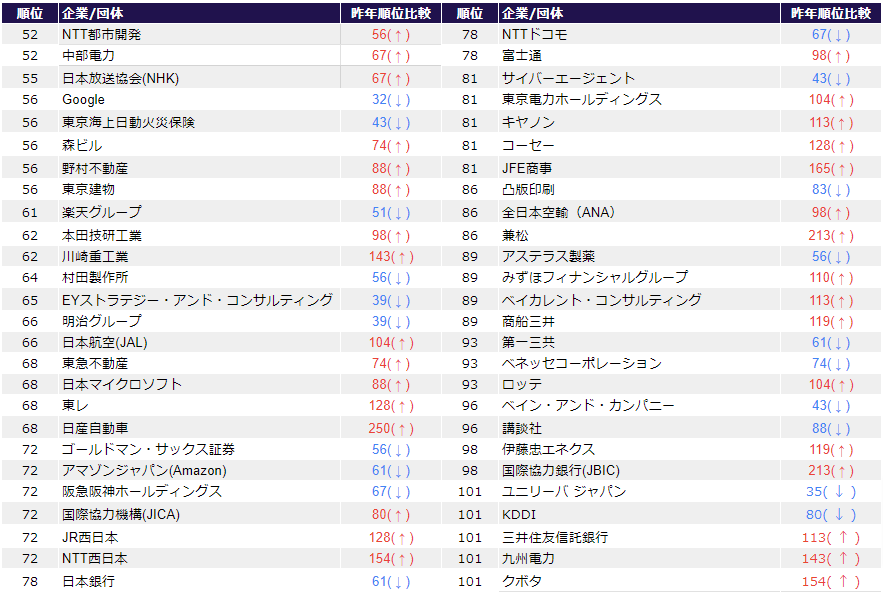
Task: Select ベイン・アンド・カンパニー entry
Action: [588, 406]
